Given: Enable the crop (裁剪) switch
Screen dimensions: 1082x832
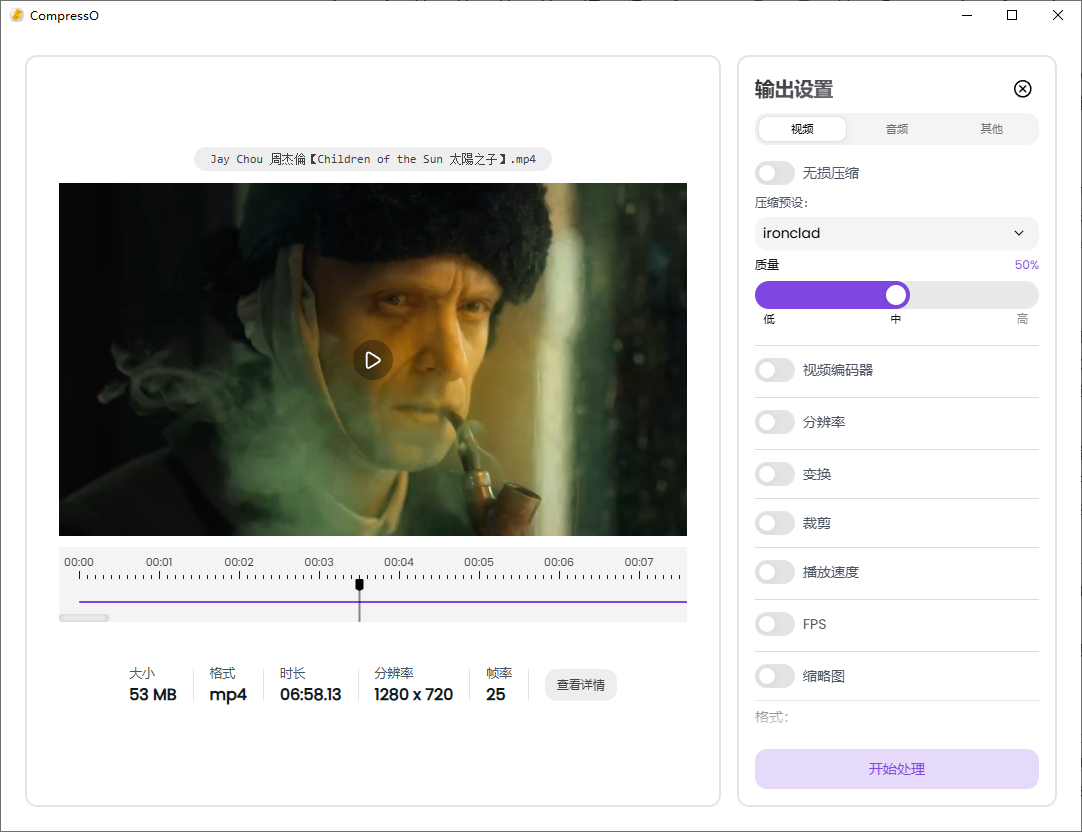Looking at the screenshot, I should 775,523.
